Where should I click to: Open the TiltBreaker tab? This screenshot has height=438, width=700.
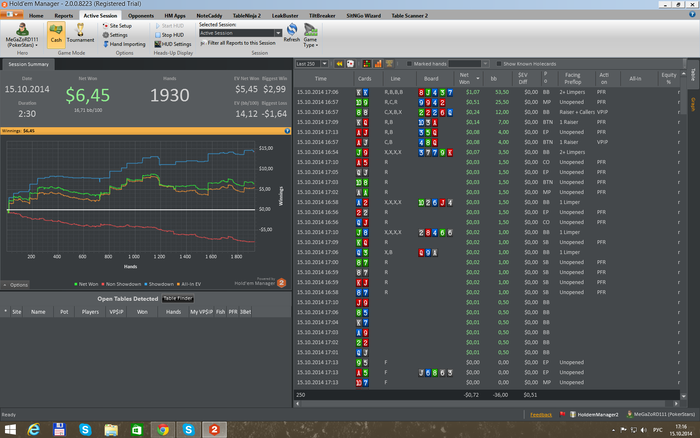[x=322, y=16]
